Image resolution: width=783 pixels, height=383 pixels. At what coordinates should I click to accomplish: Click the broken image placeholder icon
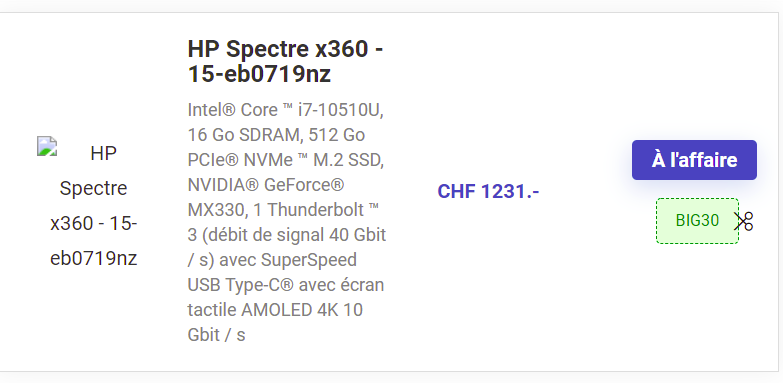click(47, 146)
